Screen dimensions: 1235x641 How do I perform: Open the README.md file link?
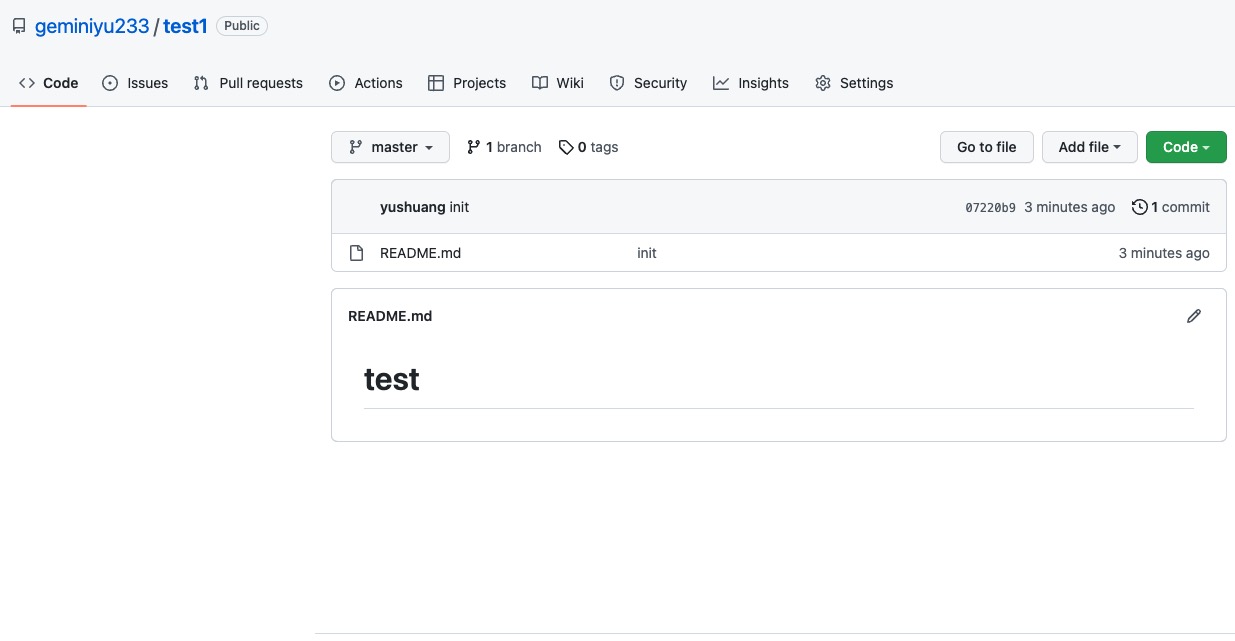pos(420,253)
